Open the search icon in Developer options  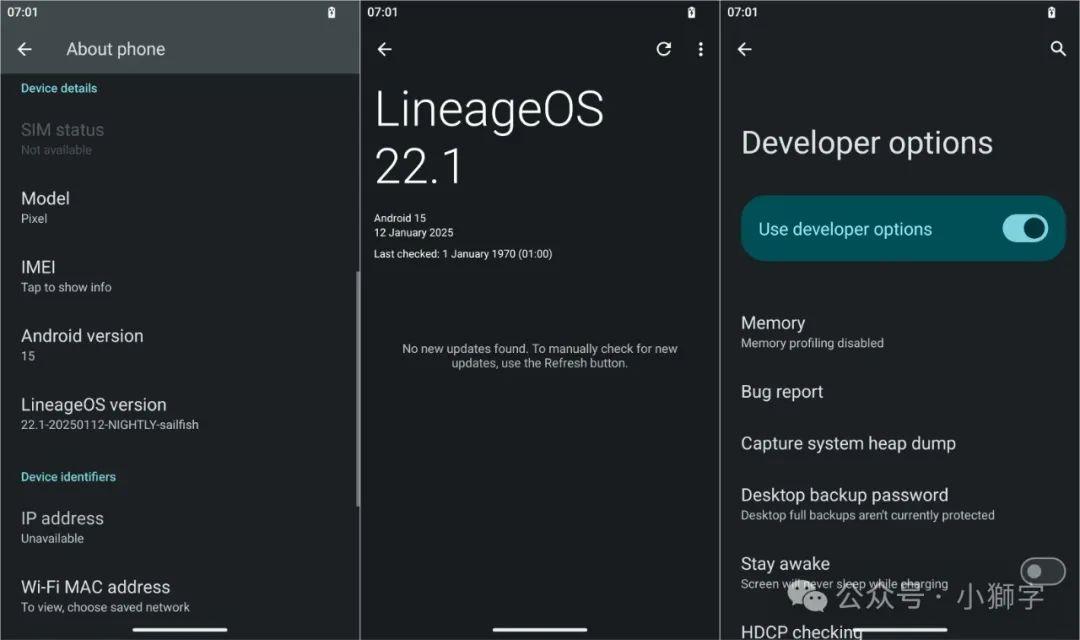click(x=1059, y=48)
